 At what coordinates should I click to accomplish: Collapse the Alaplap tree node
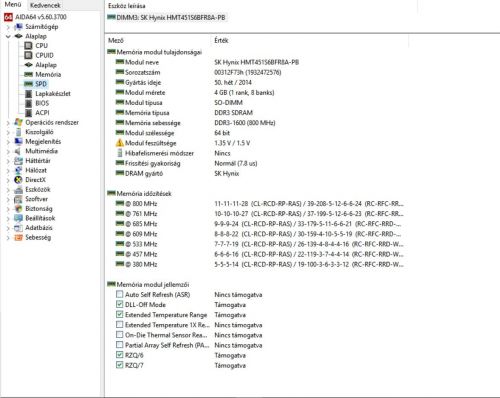[x=8, y=36]
